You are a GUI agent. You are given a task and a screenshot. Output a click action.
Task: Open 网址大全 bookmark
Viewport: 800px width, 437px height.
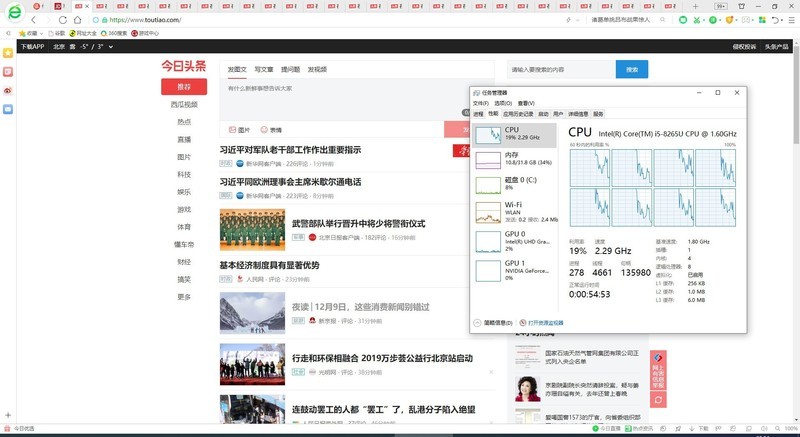point(83,33)
